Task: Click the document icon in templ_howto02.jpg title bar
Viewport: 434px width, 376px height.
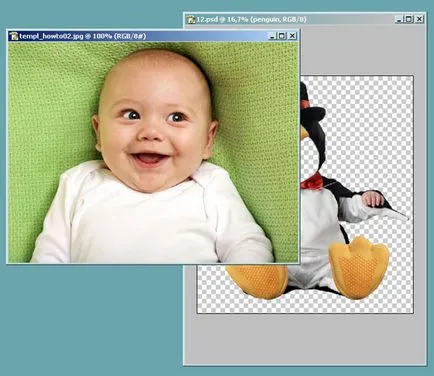Action: point(14,36)
